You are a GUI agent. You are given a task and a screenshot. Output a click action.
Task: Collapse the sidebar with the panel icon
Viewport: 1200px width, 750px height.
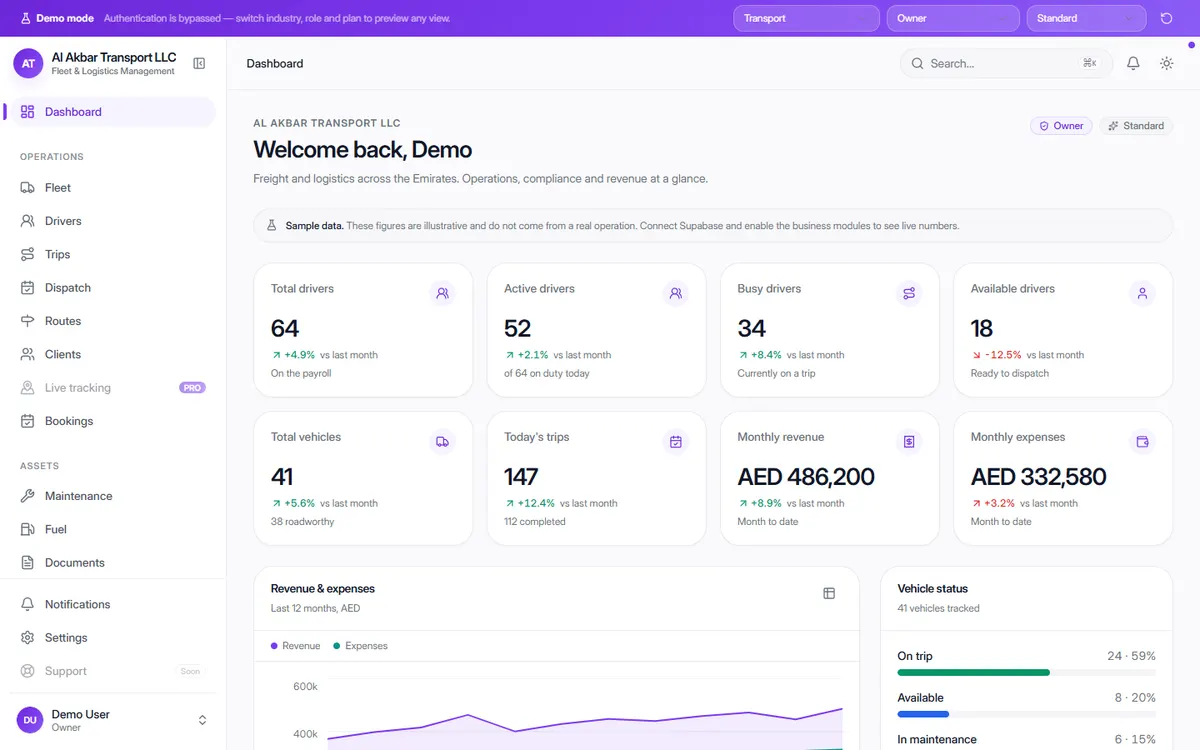tap(199, 64)
